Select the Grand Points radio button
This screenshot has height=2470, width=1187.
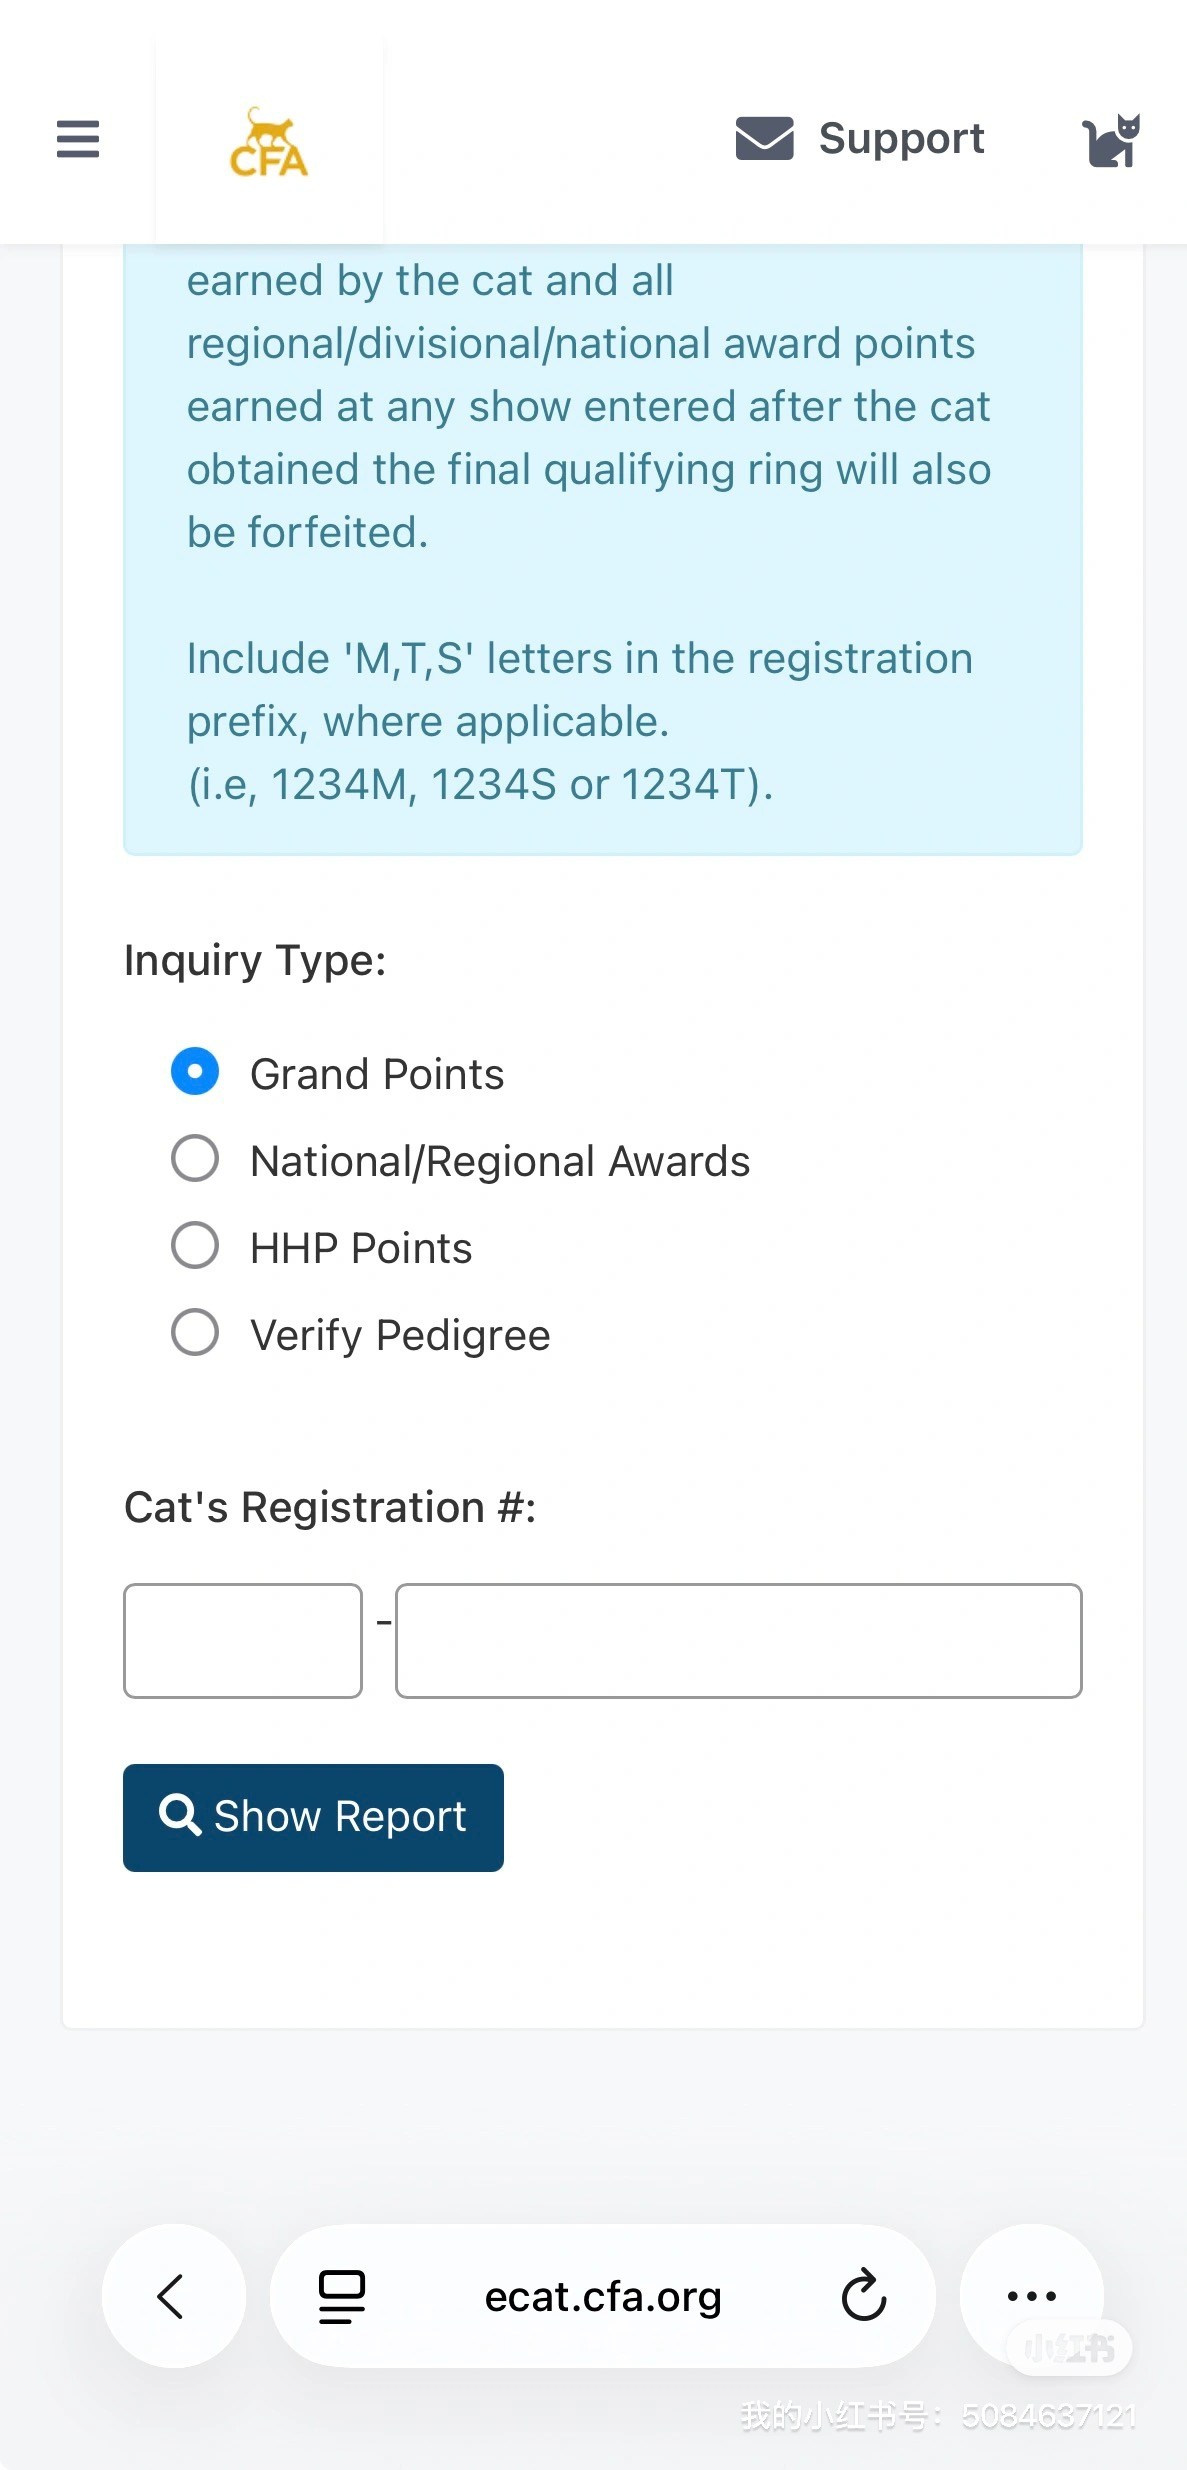[x=195, y=1071]
